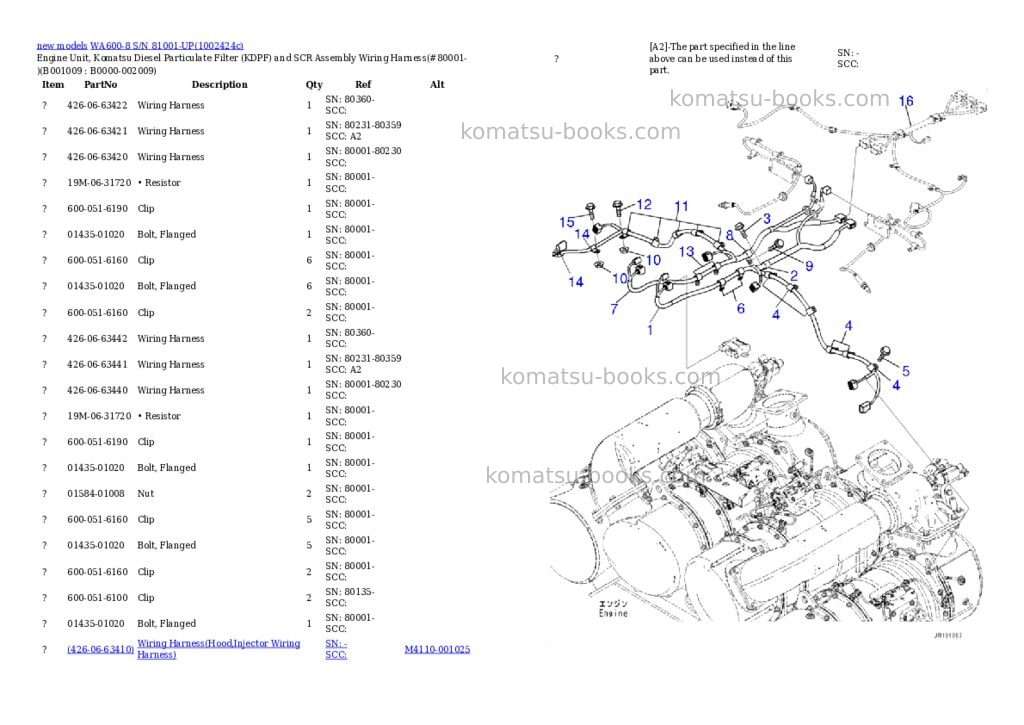Click the Ref column header
The image size is (1024, 725).
tap(363, 85)
